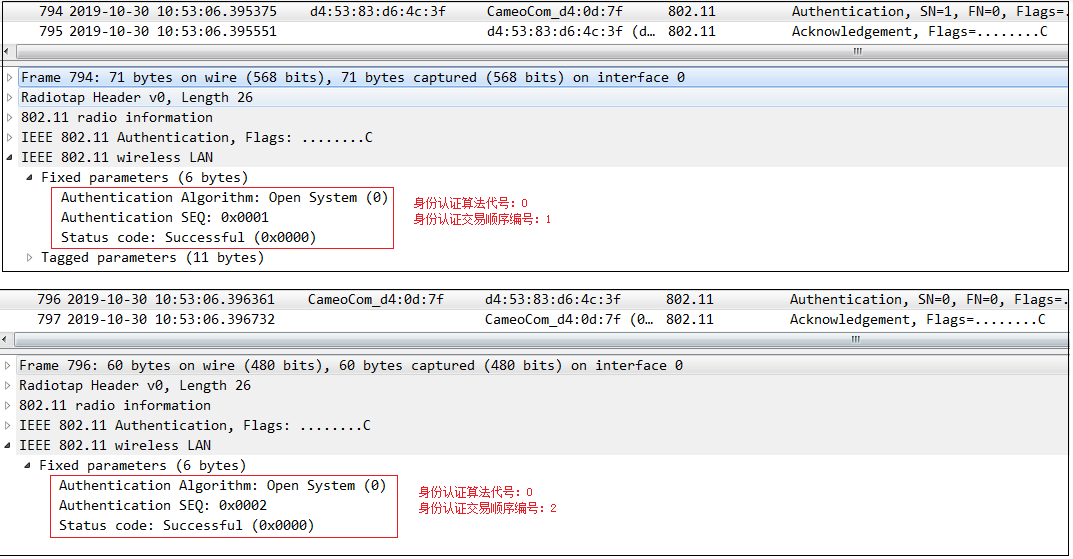Select '802.11 radio information' under Frame 794
The width and height of the screenshot is (1073, 559).
tap(117, 118)
